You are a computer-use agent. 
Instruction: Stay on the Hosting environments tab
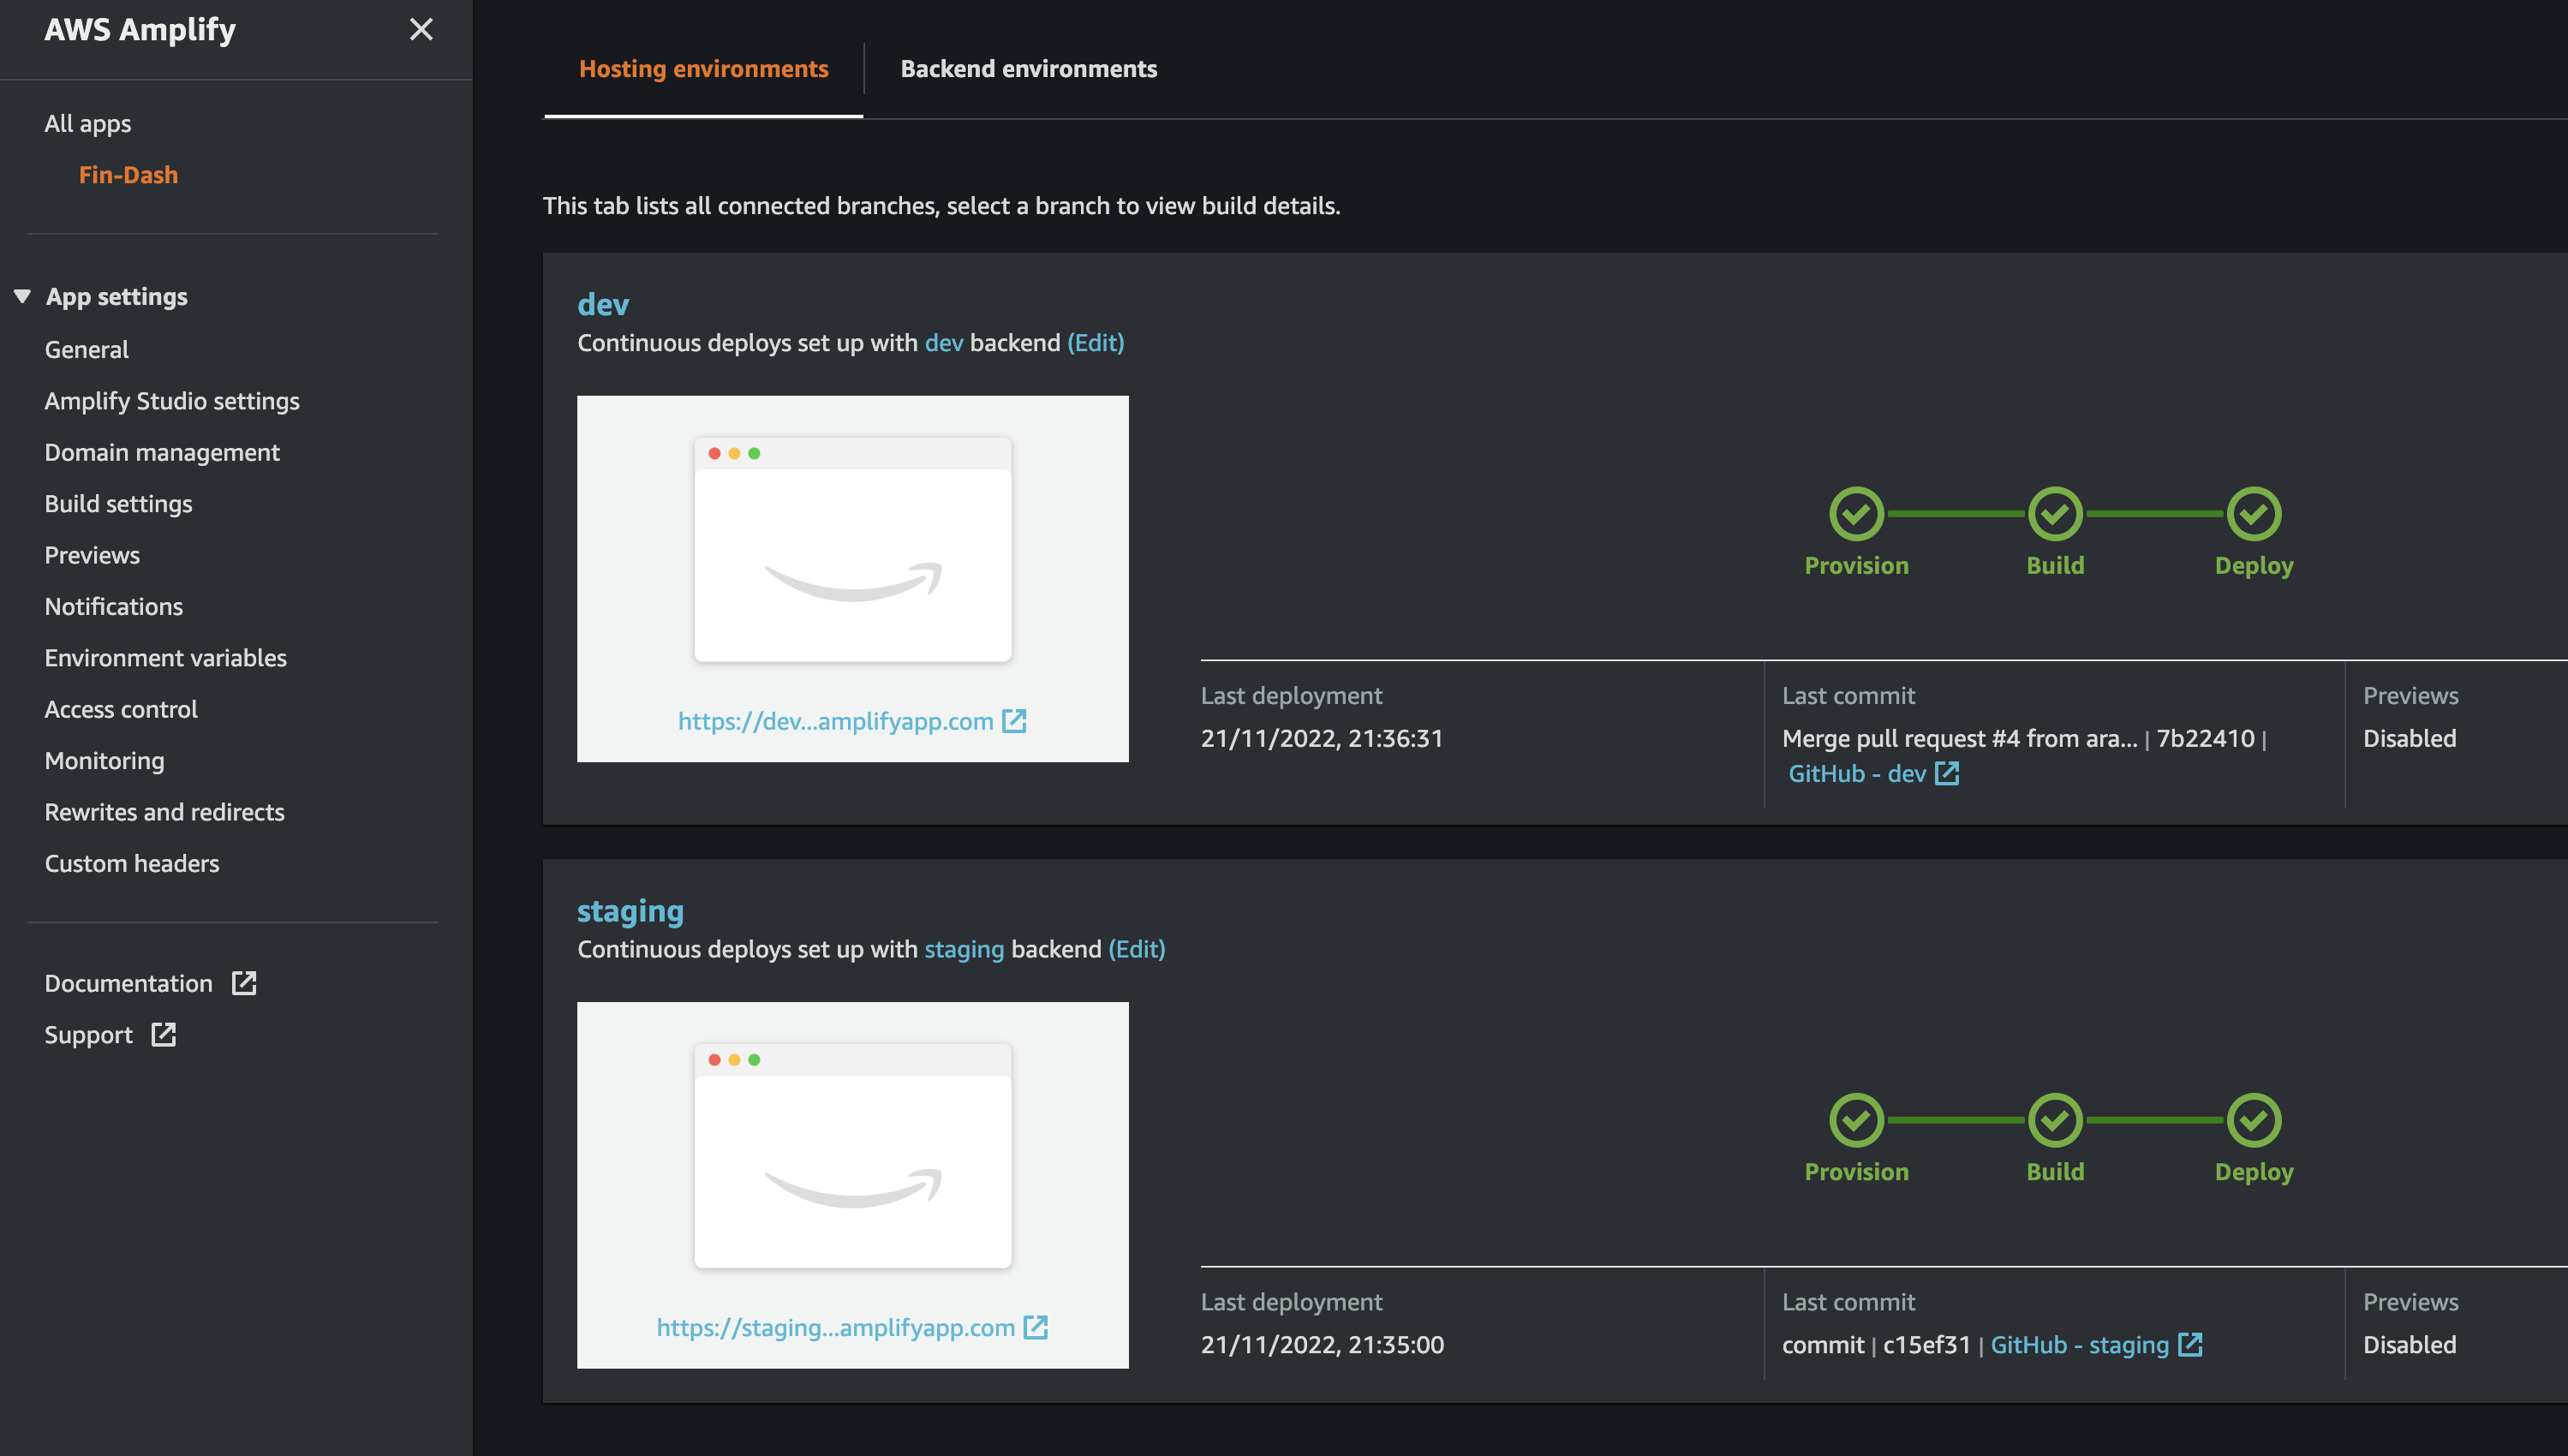click(x=704, y=68)
